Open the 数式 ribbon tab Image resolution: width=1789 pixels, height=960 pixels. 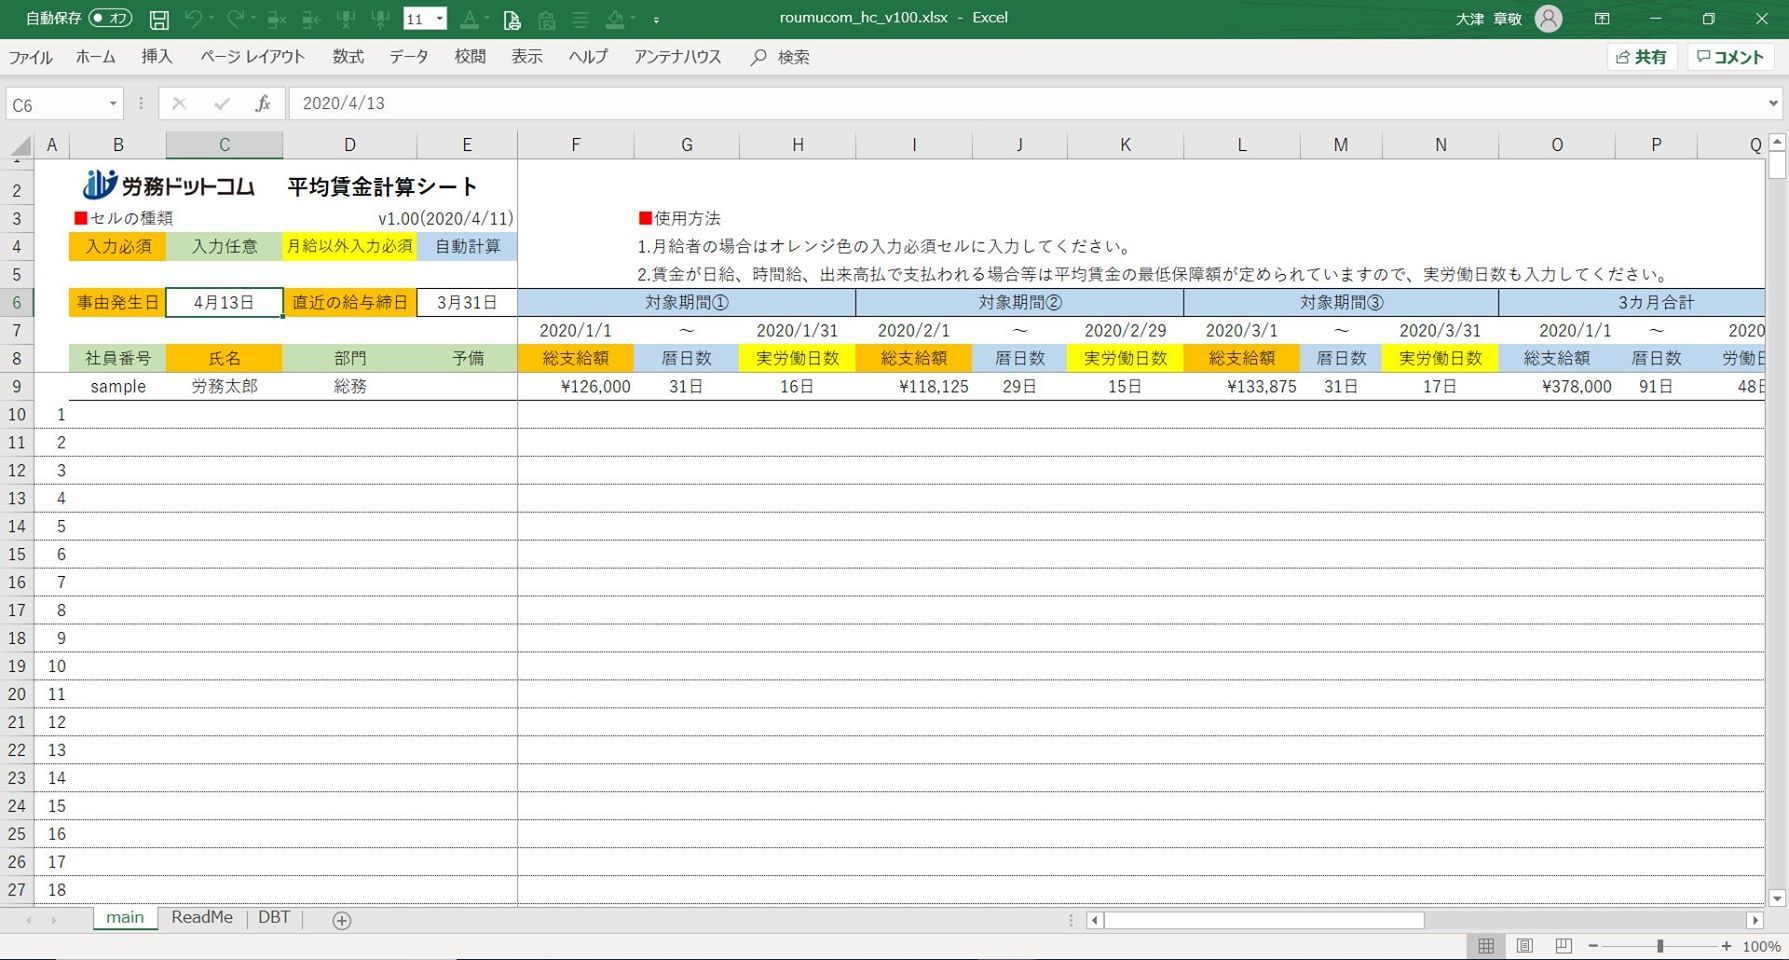click(x=348, y=57)
